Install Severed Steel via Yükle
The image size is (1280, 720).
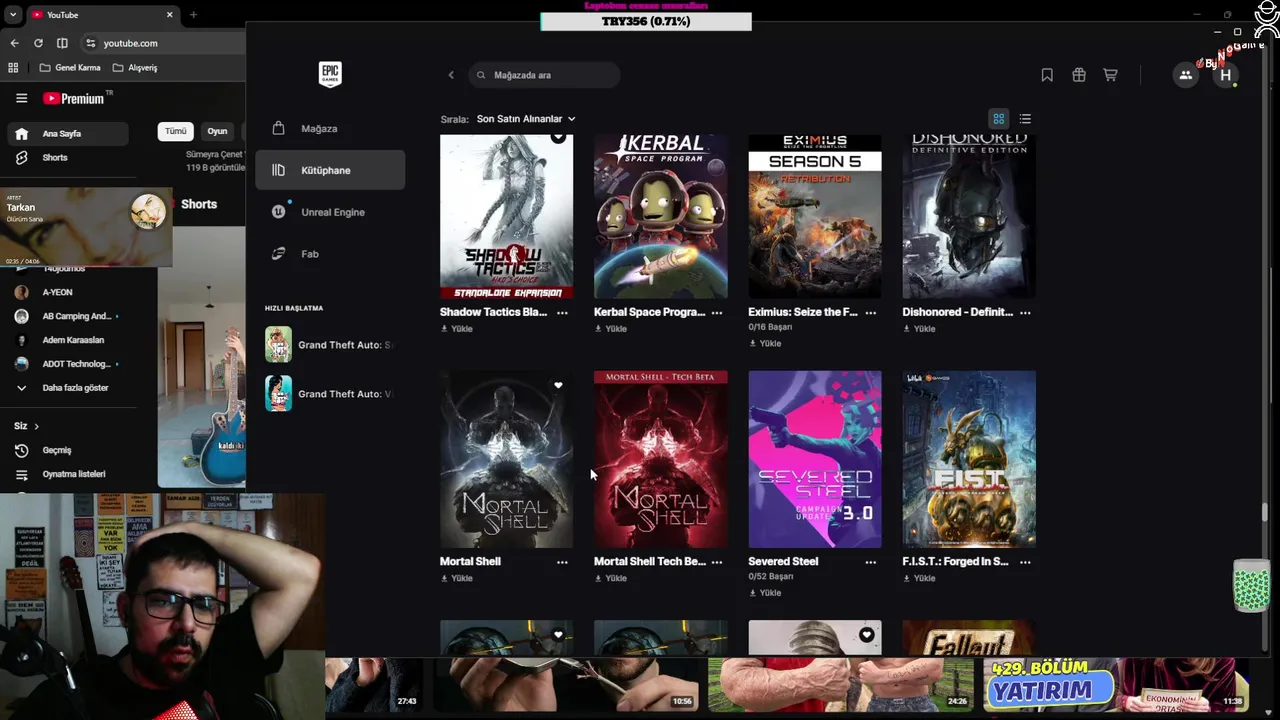[x=764, y=593]
